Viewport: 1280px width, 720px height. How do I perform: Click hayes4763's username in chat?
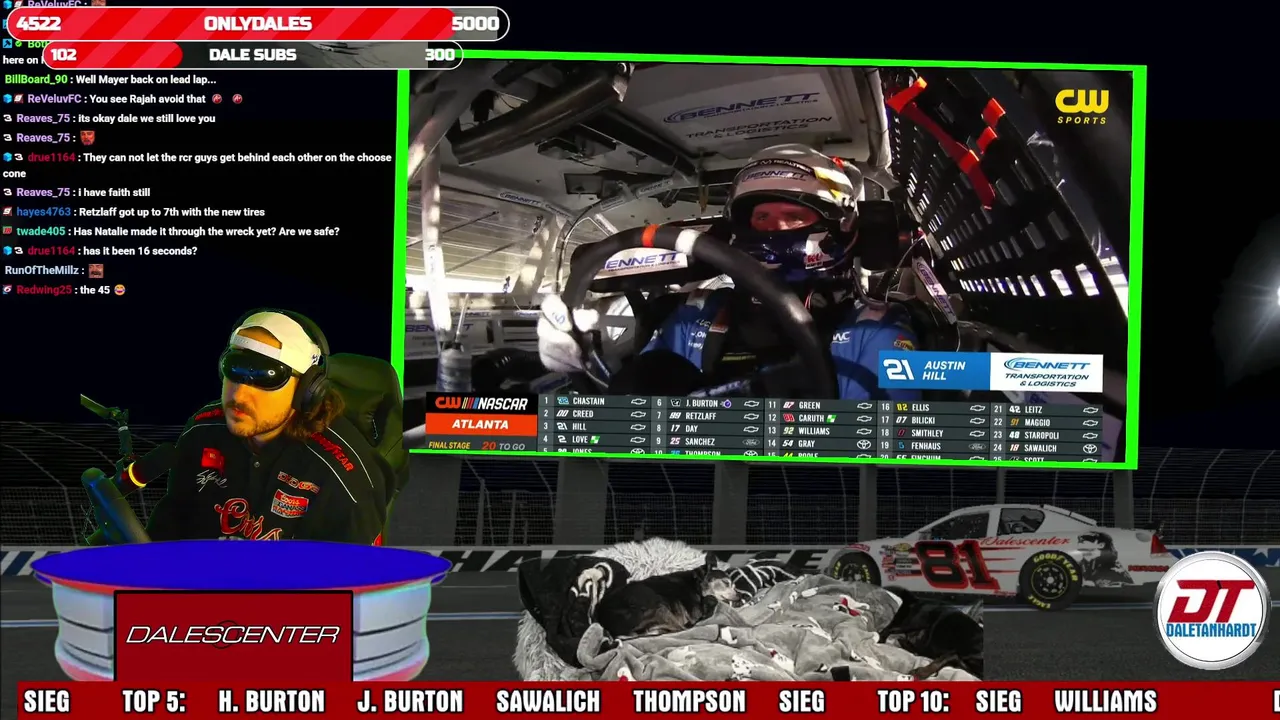(43, 212)
